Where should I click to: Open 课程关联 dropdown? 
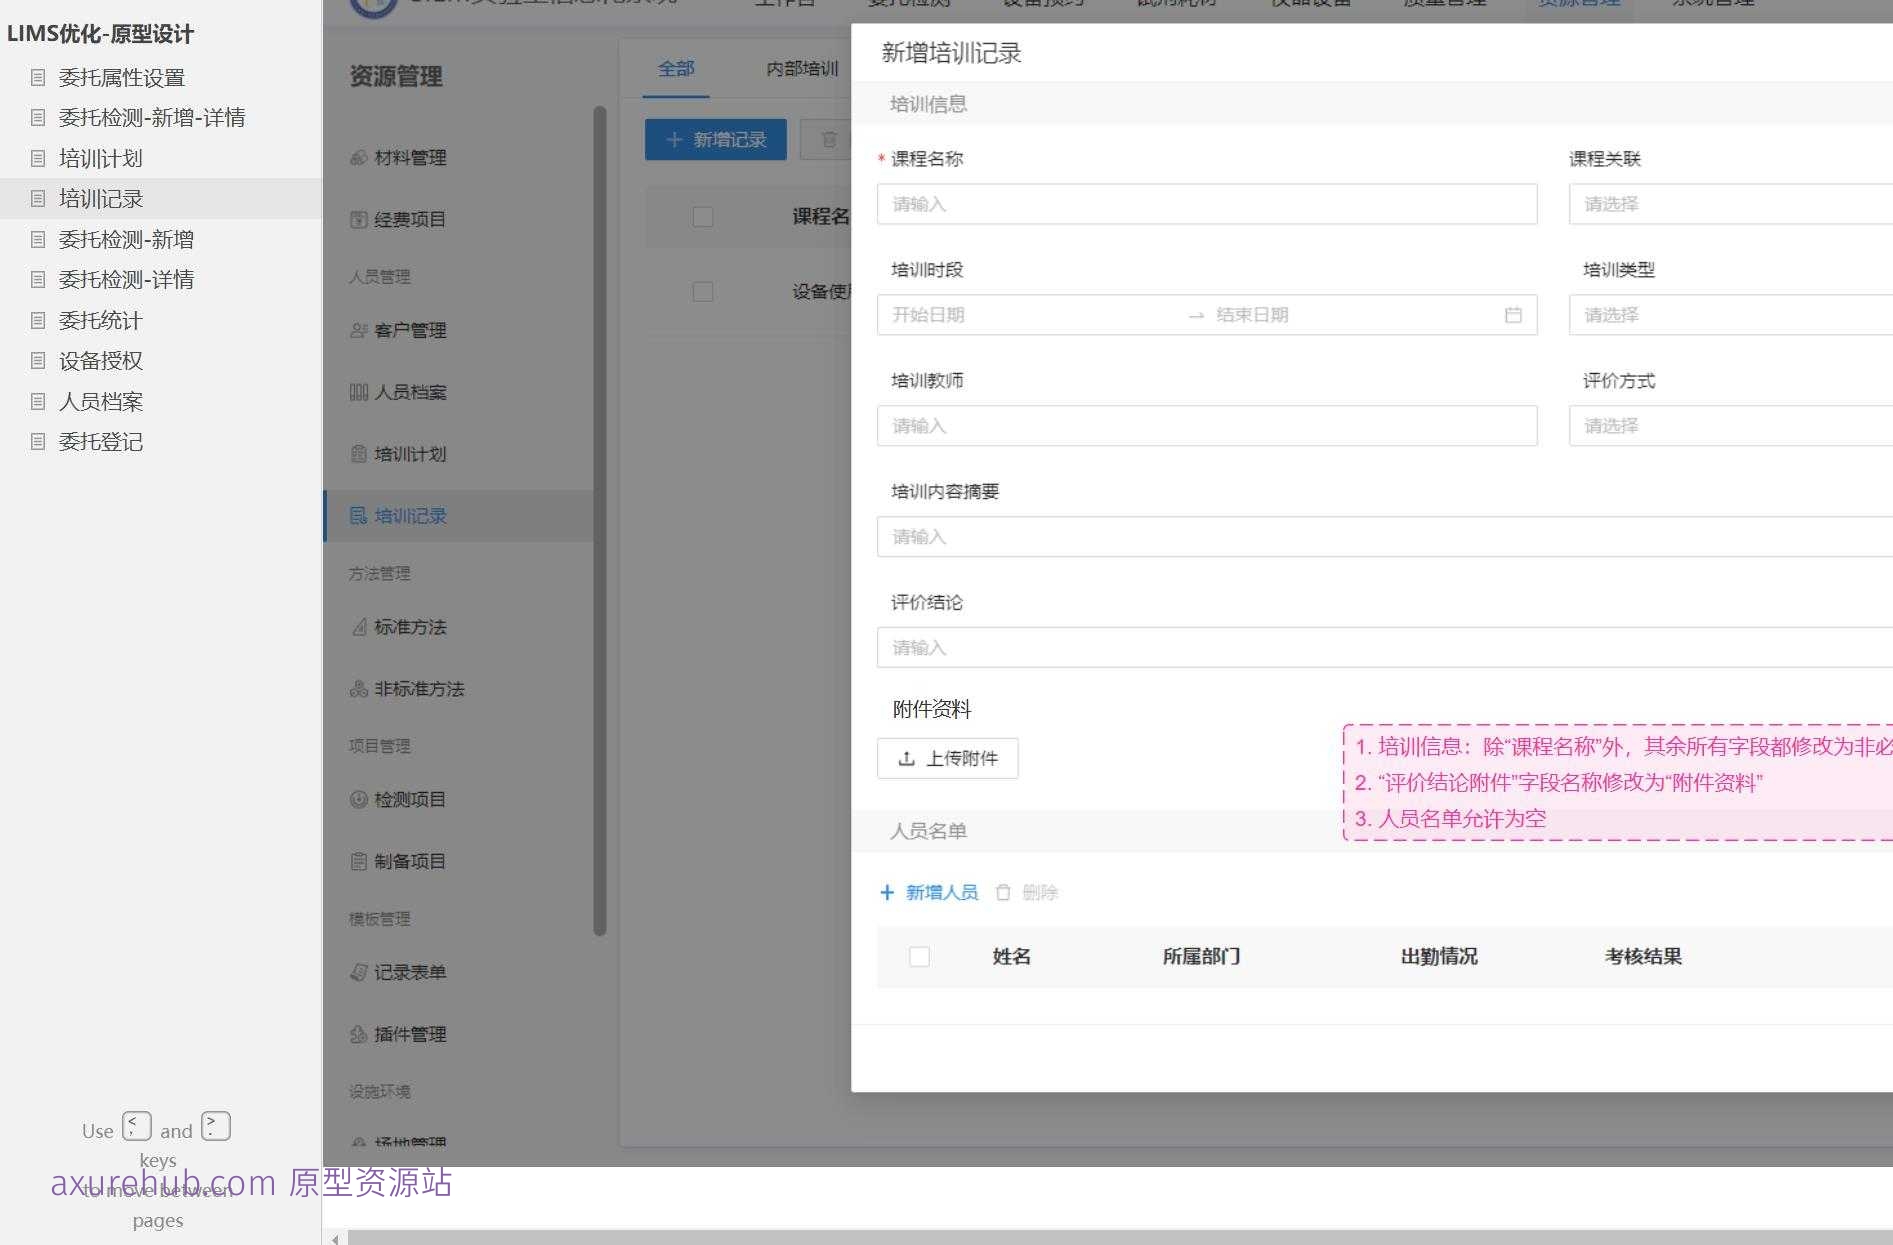coord(1731,204)
